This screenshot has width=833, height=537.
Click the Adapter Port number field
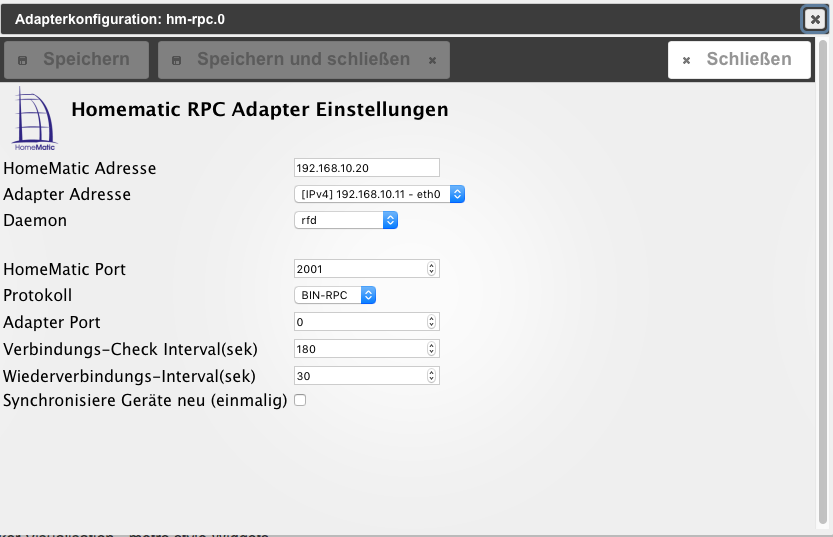point(360,322)
